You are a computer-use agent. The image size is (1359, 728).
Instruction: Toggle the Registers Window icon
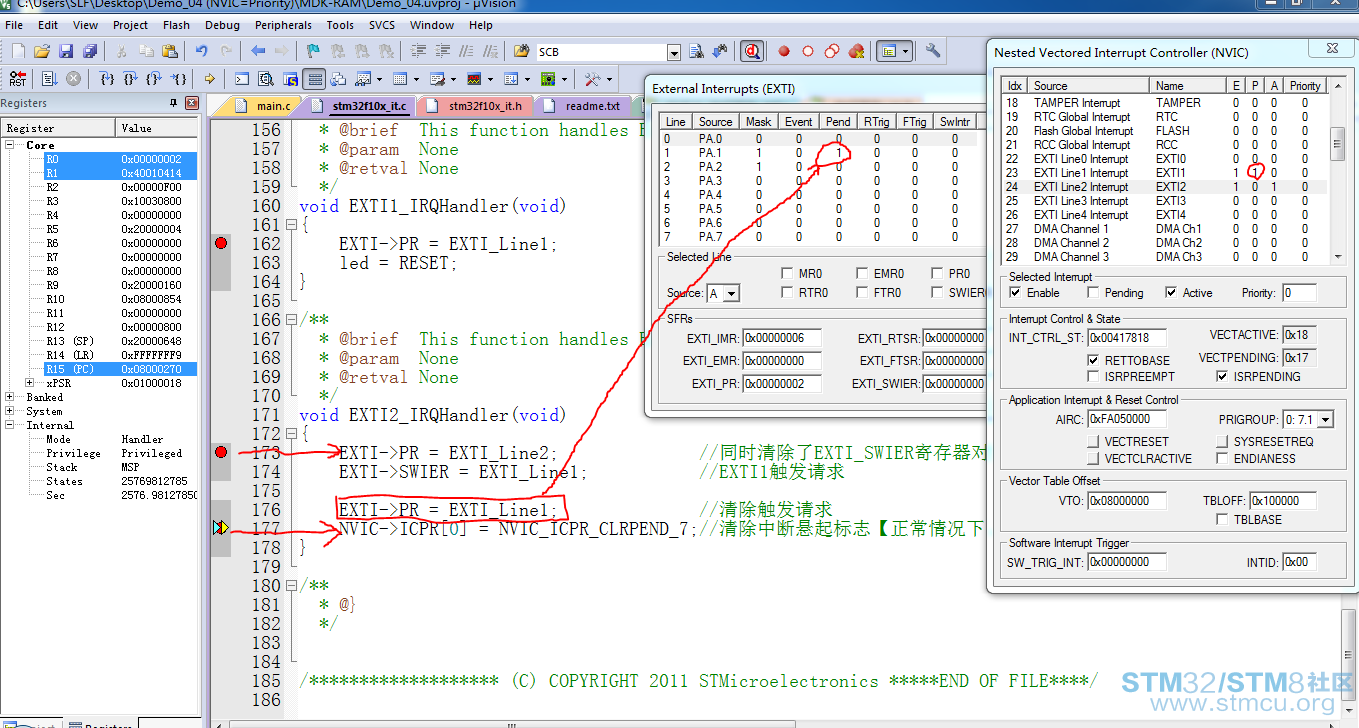coord(314,79)
